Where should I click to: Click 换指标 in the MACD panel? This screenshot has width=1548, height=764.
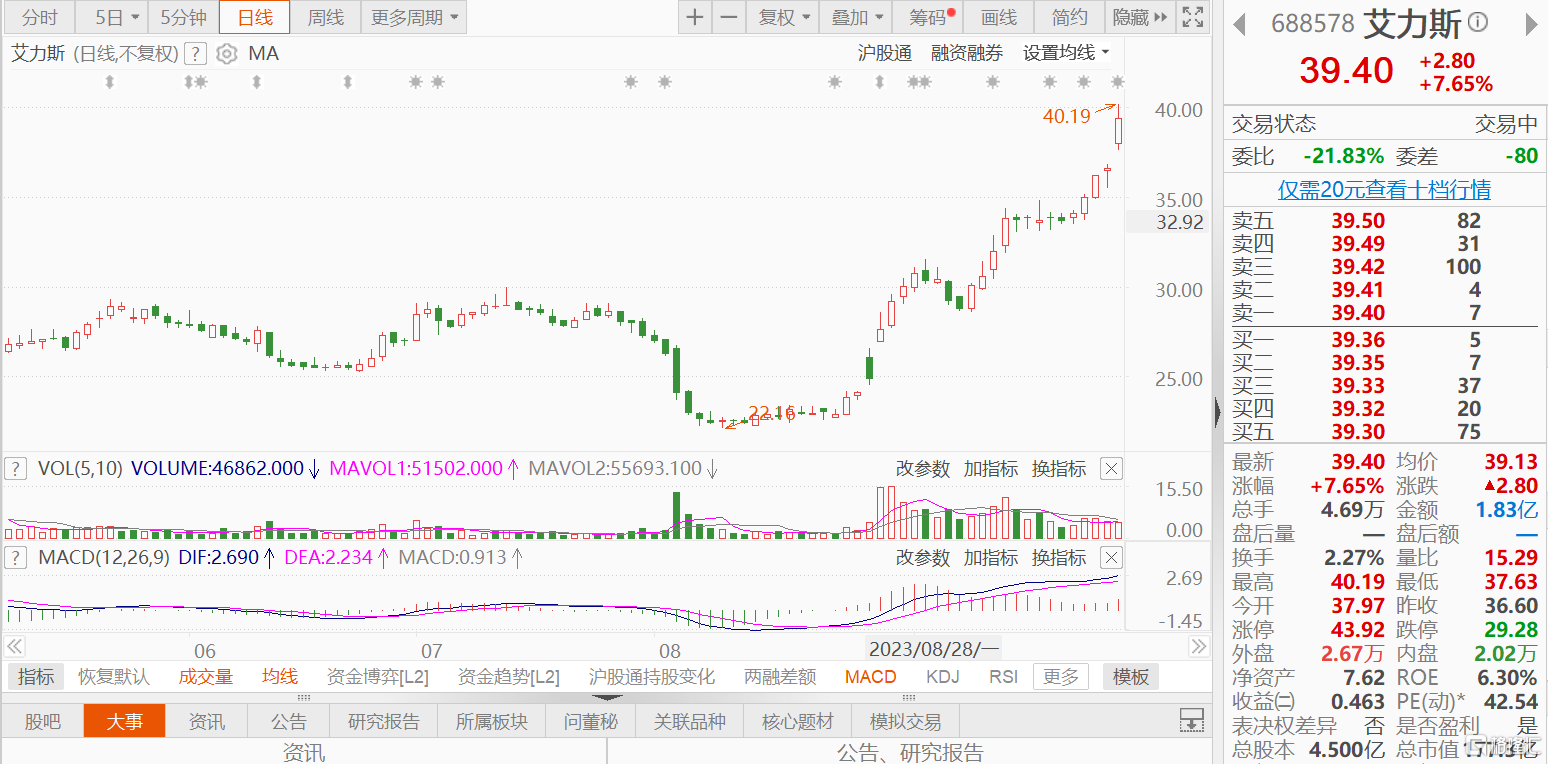(1059, 557)
